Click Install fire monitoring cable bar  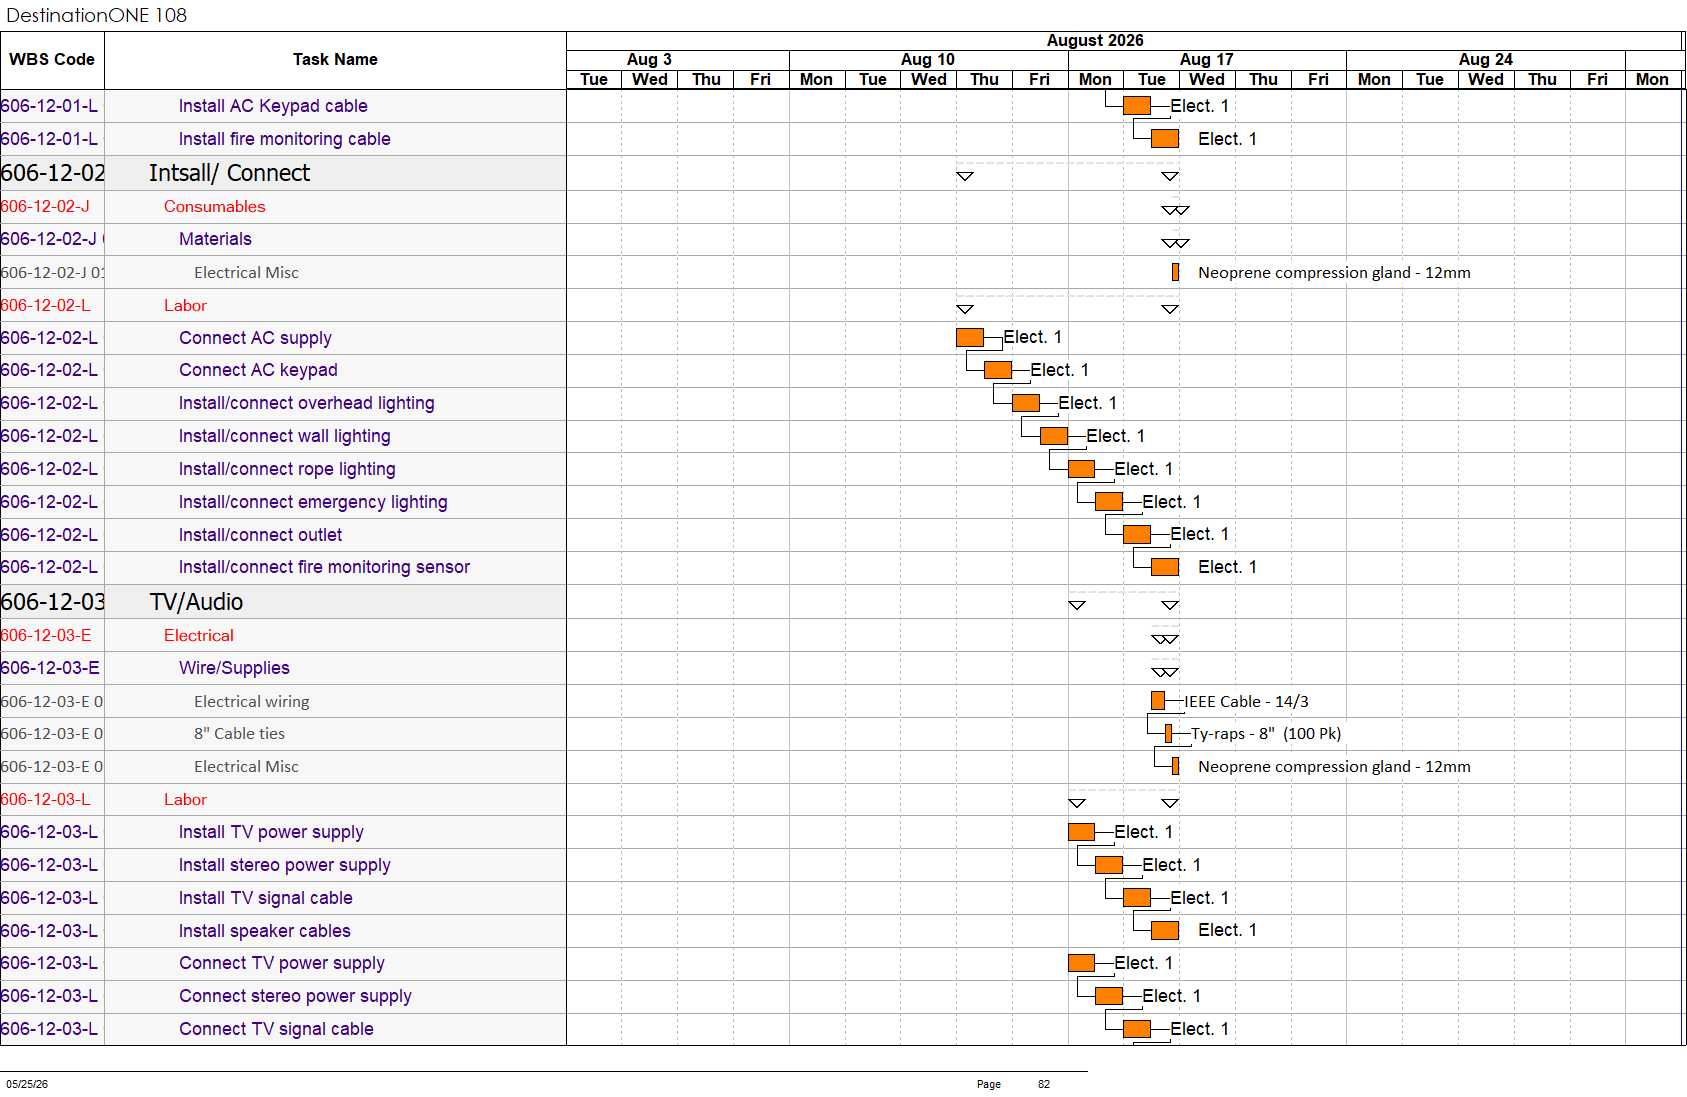tap(1165, 139)
